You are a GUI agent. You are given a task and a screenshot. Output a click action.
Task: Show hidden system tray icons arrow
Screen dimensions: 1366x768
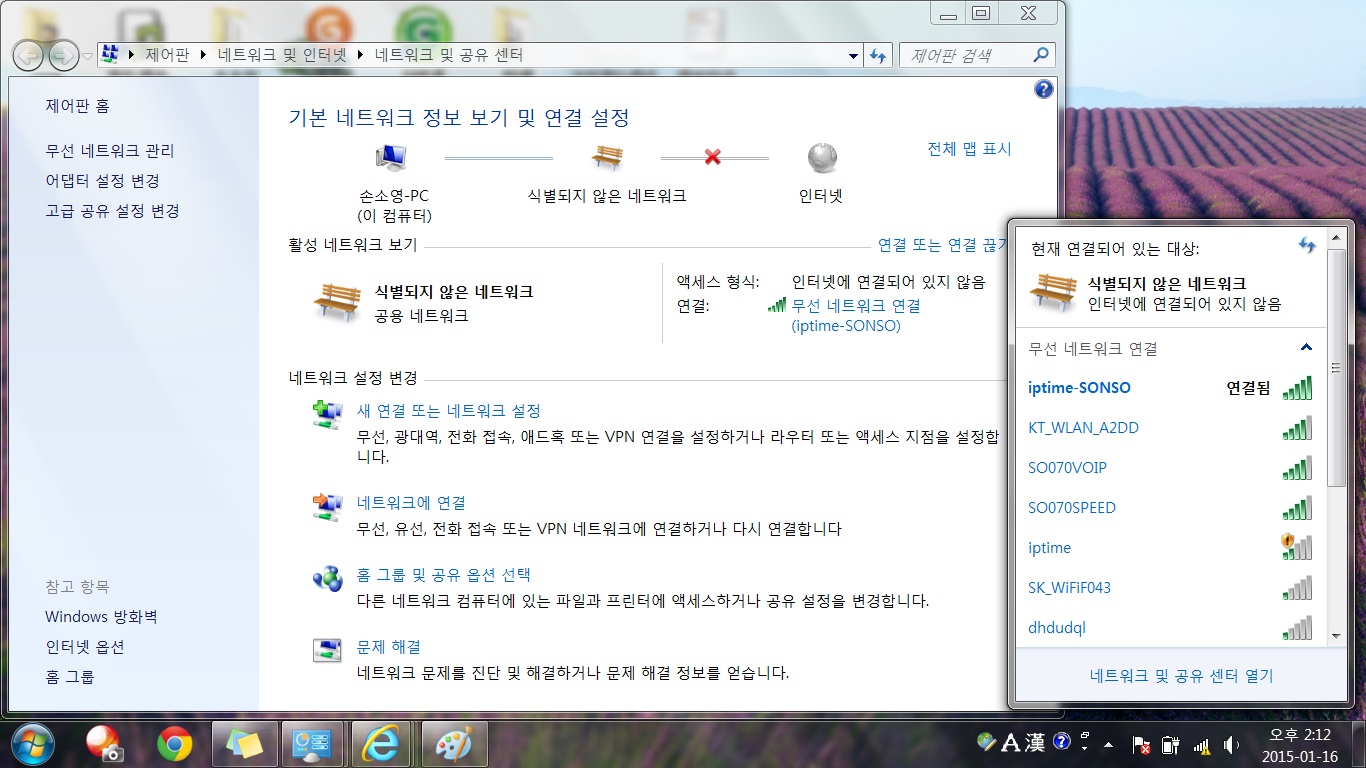1108,745
